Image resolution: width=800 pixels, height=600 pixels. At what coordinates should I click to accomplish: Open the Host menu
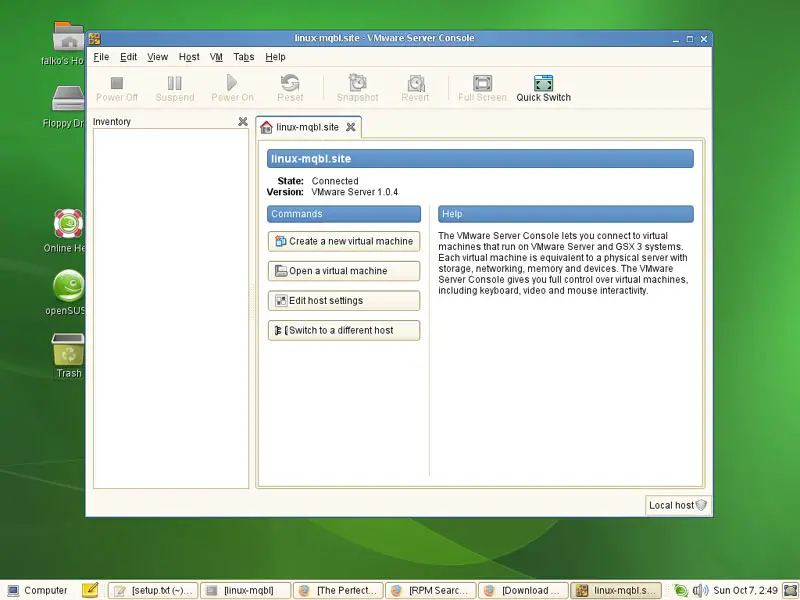coord(189,57)
